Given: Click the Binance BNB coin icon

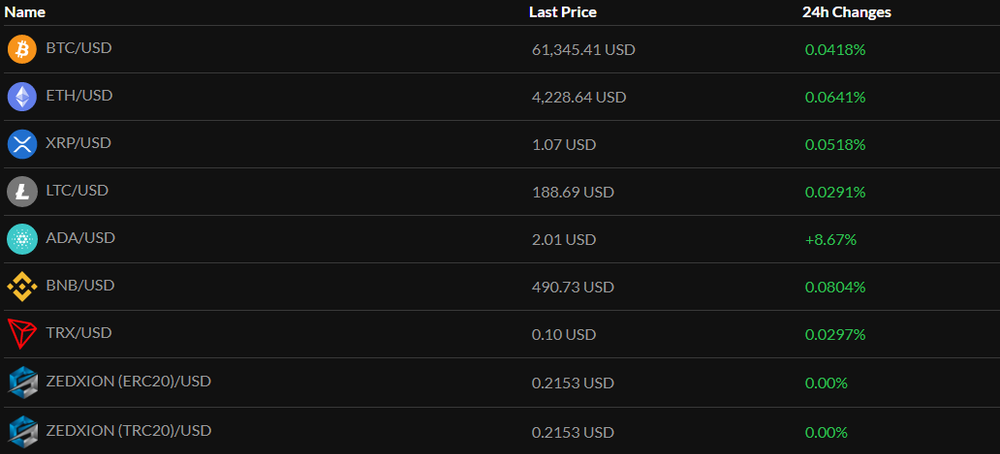Looking at the screenshot, I should (x=22, y=287).
